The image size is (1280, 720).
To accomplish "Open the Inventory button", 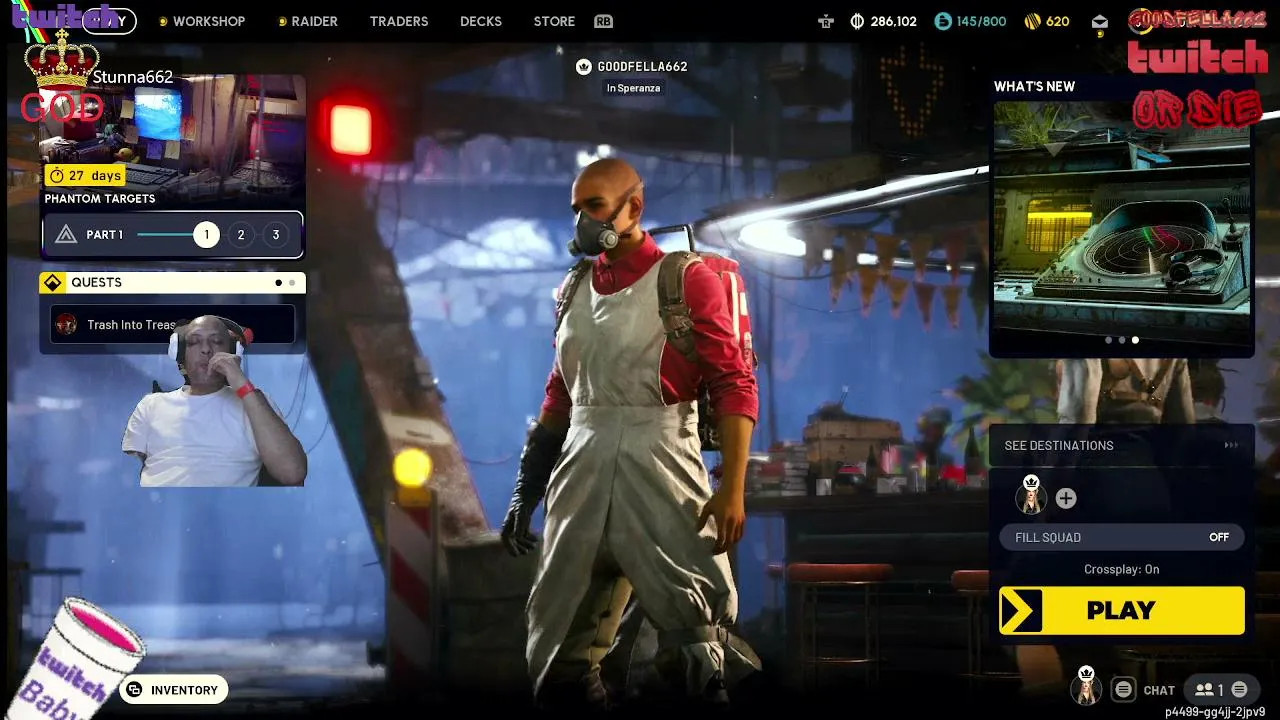I will 174,690.
